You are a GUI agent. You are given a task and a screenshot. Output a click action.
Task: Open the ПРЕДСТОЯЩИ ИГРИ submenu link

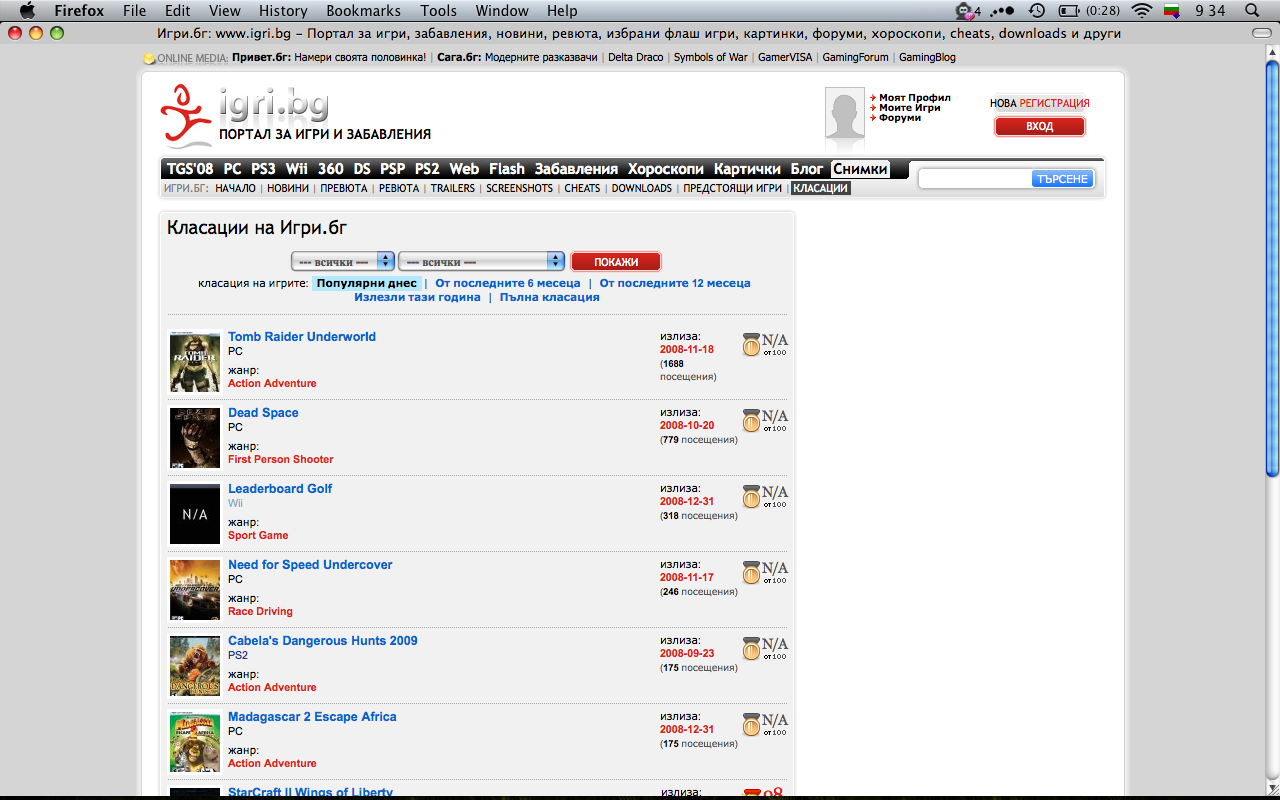coord(733,188)
